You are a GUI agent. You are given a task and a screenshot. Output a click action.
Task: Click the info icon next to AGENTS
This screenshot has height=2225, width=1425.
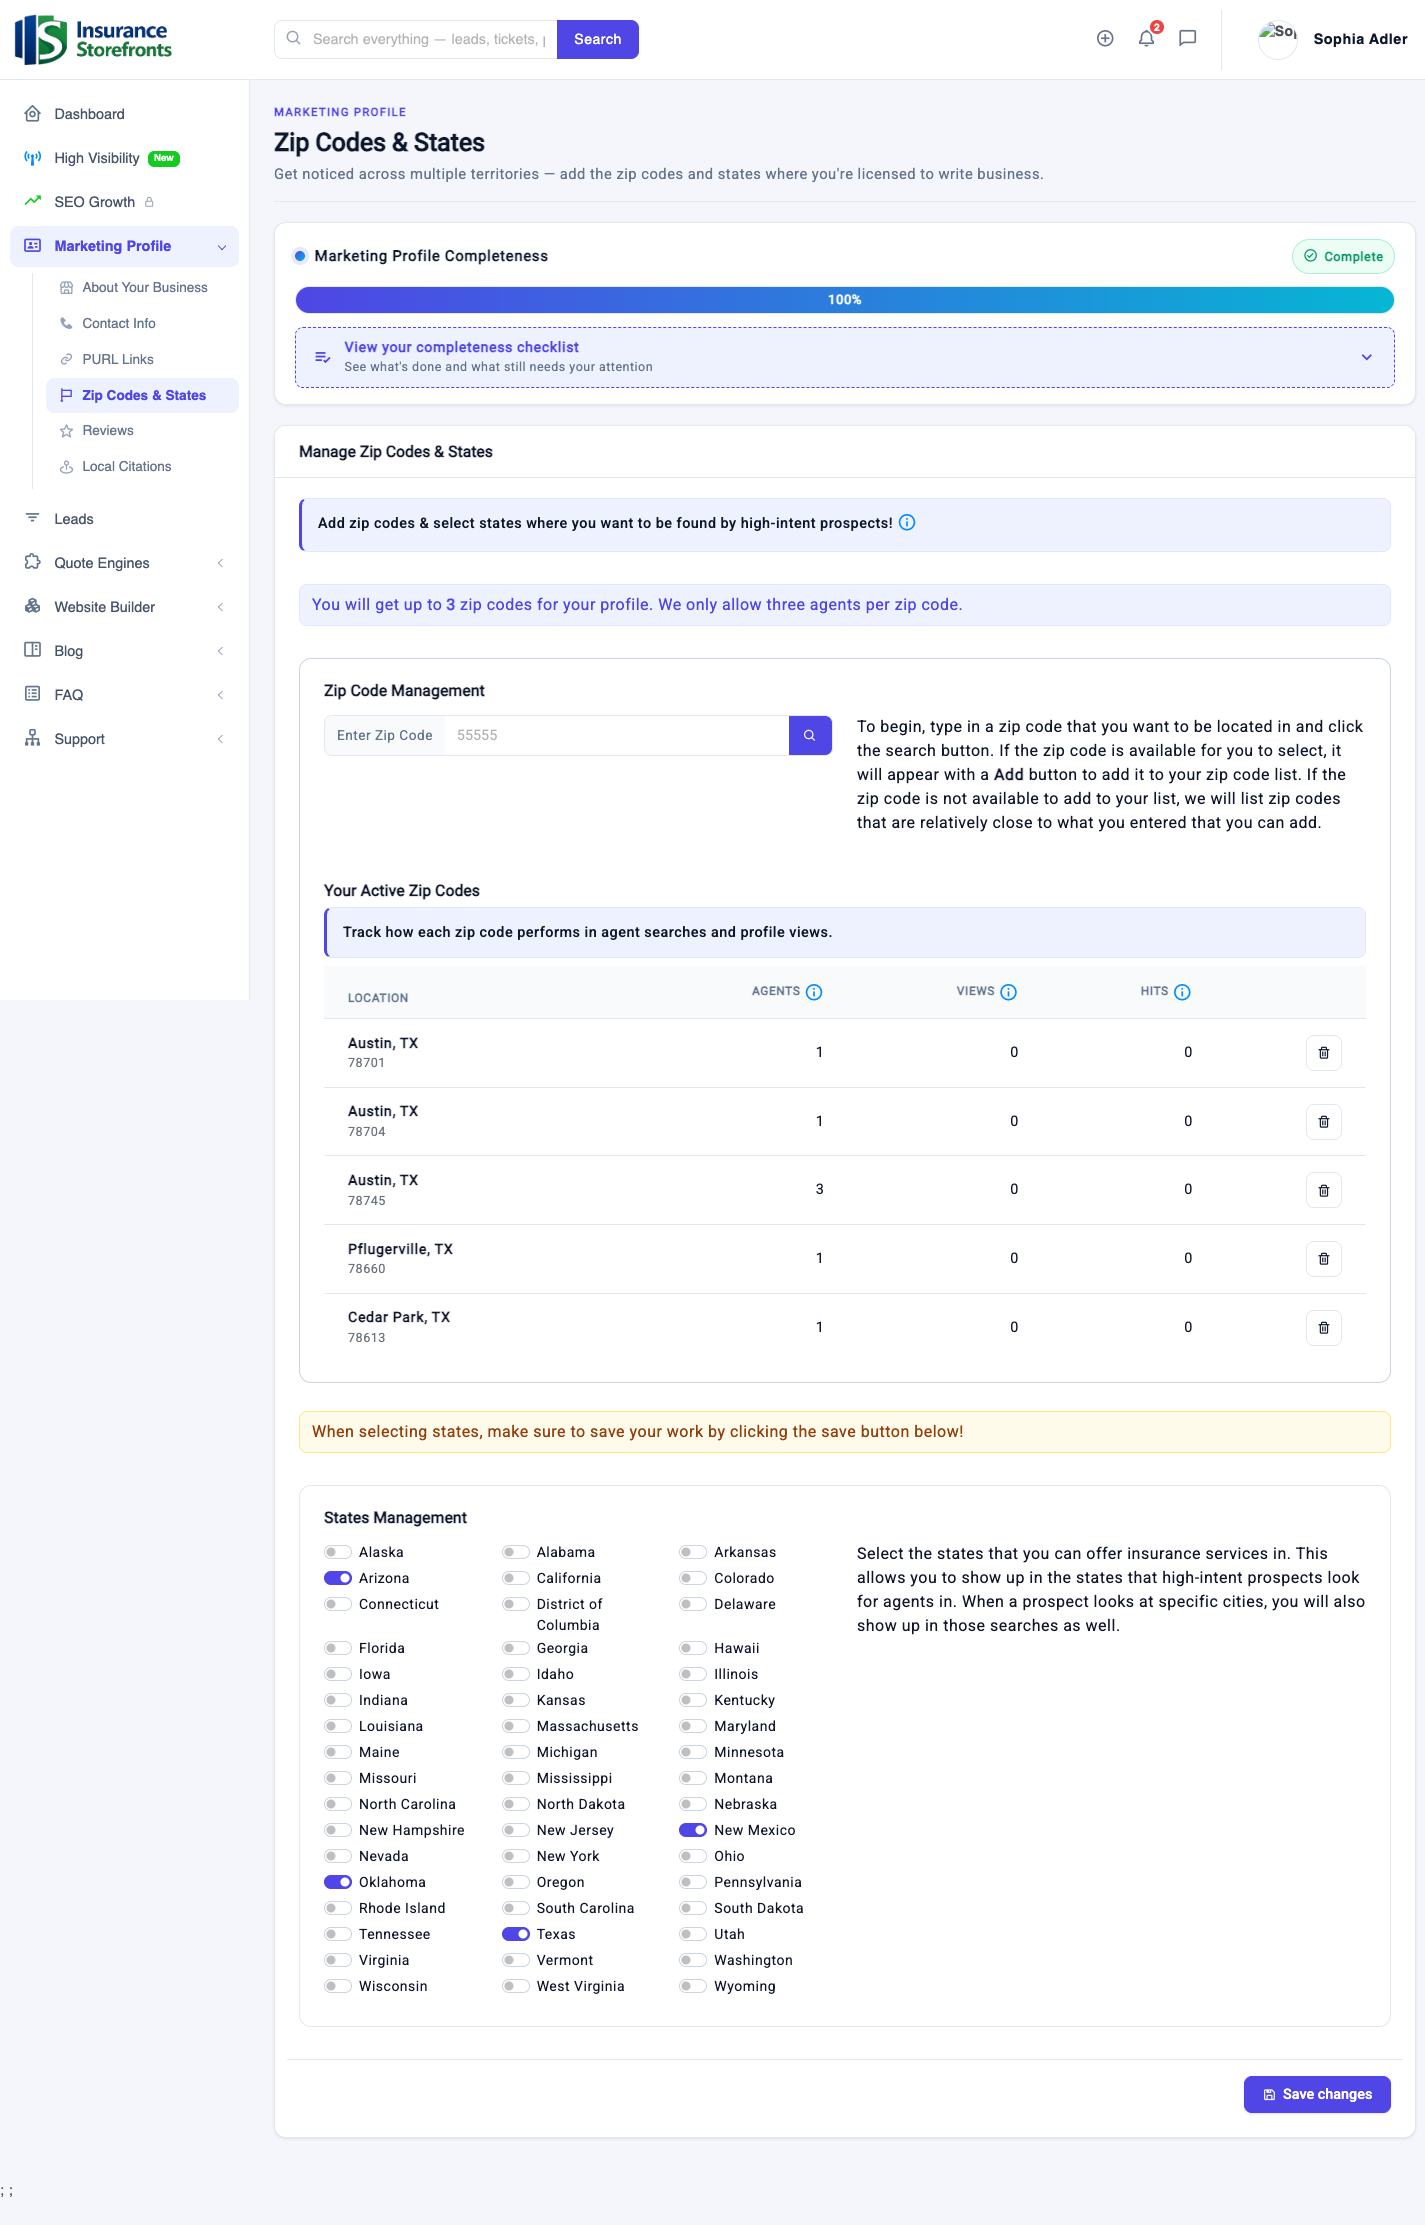(814, 992)
